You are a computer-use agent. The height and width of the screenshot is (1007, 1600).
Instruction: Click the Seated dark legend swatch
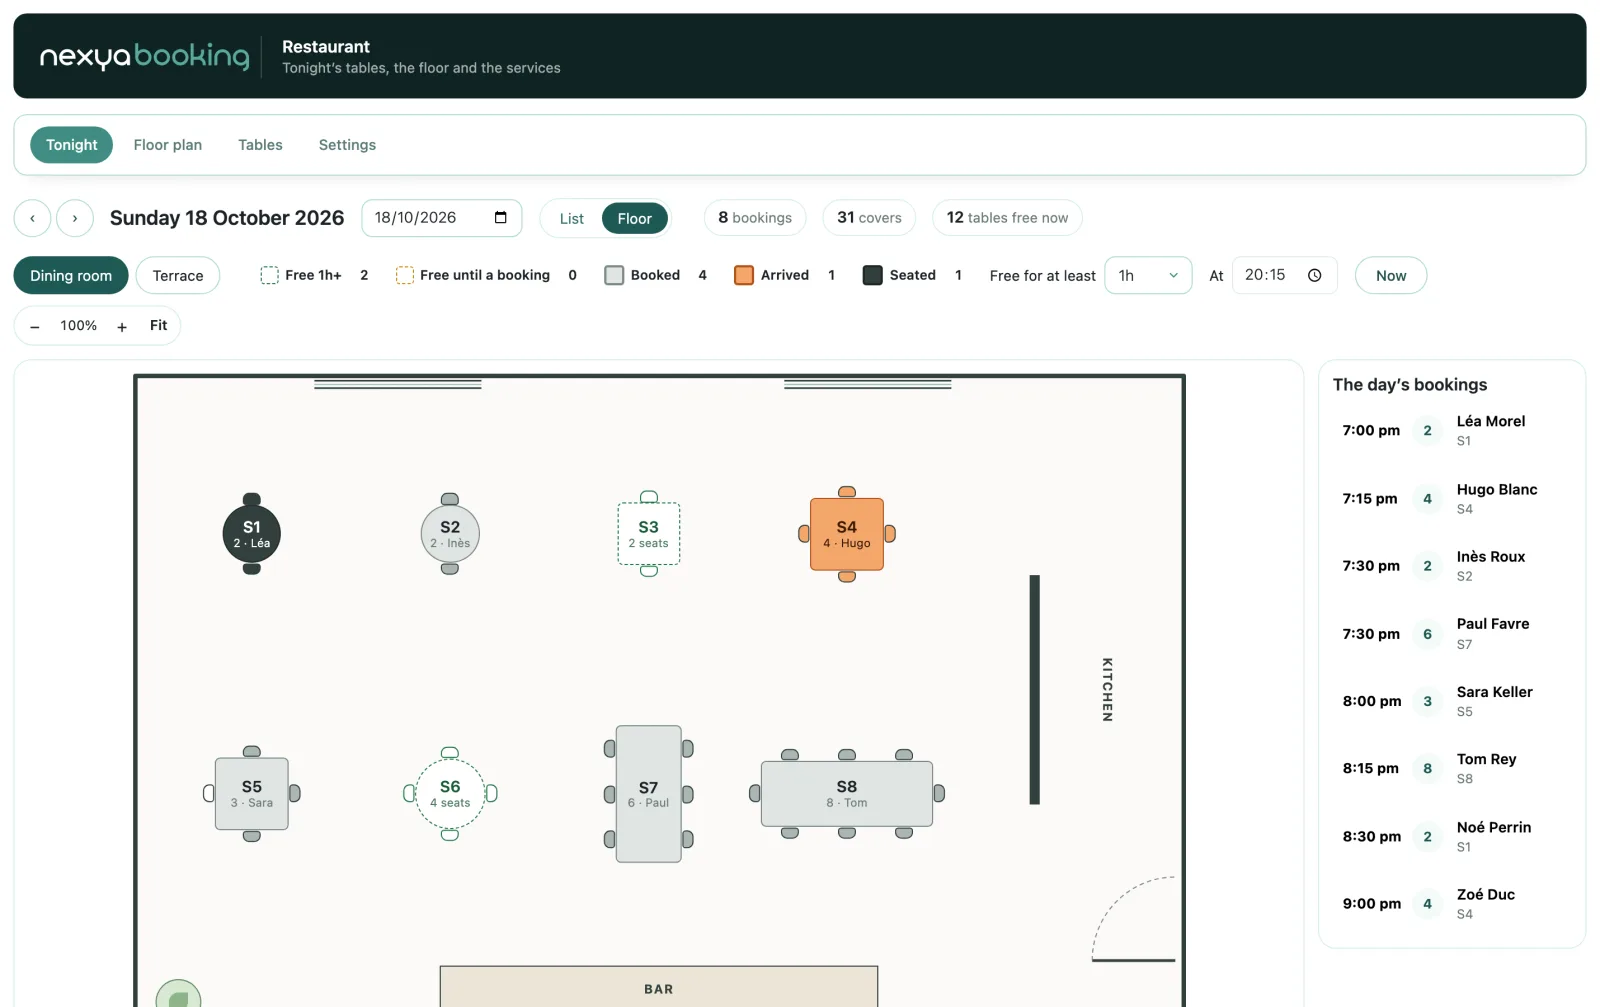point(872,275)
